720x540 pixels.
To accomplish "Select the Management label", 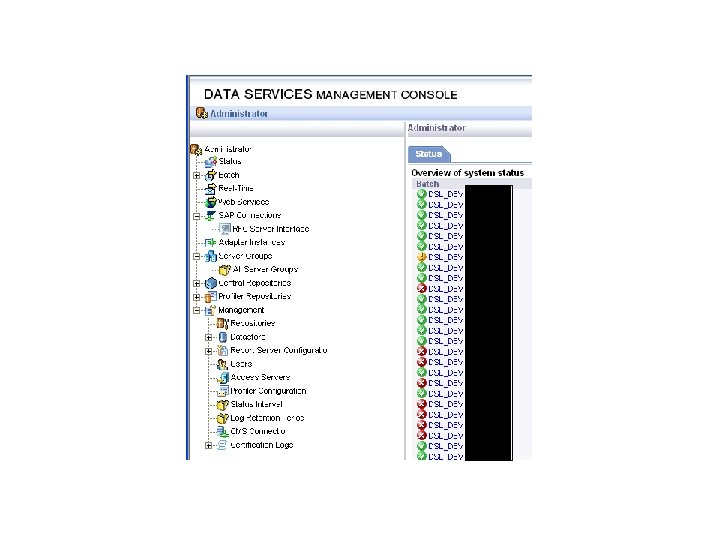I will tap(241, 310).
